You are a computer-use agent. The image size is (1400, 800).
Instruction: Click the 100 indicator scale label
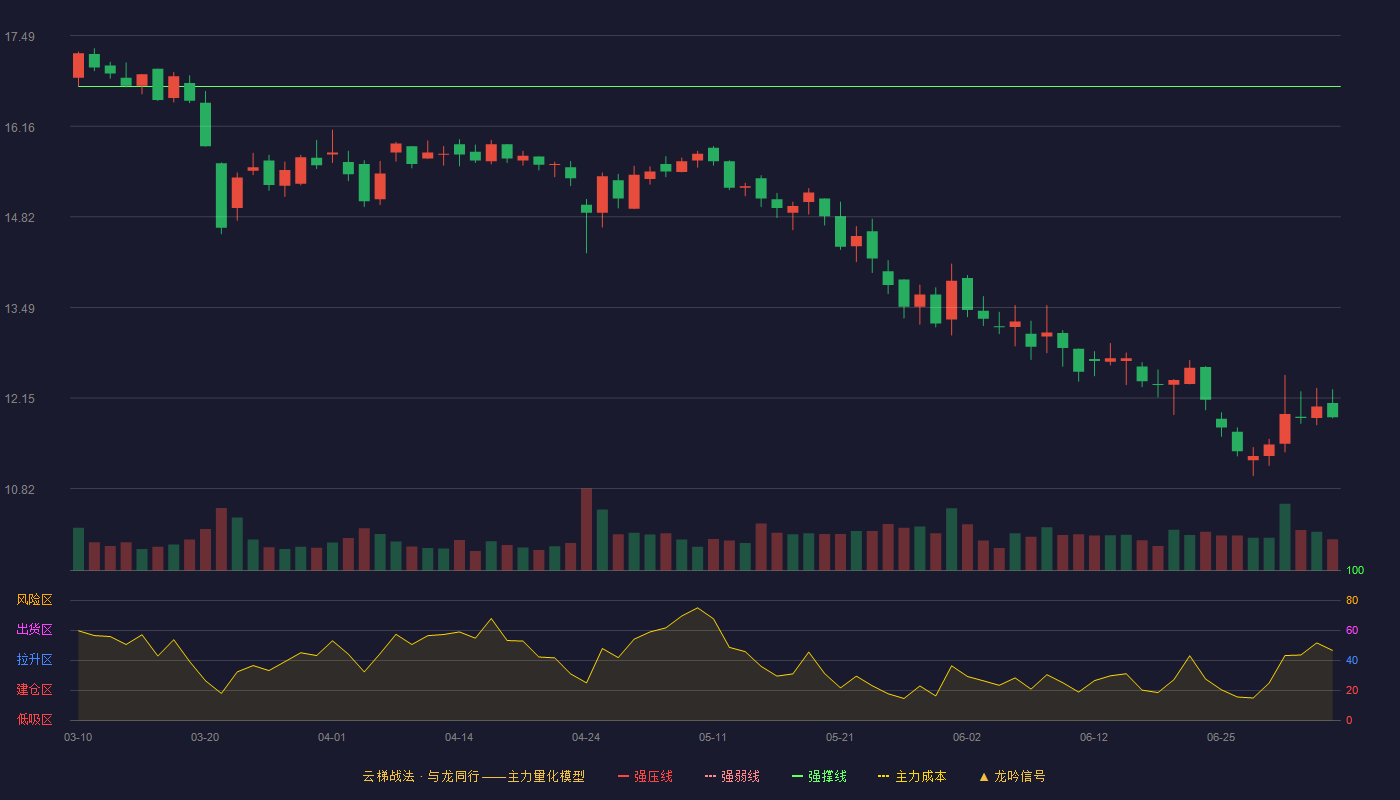point(1355,571)
